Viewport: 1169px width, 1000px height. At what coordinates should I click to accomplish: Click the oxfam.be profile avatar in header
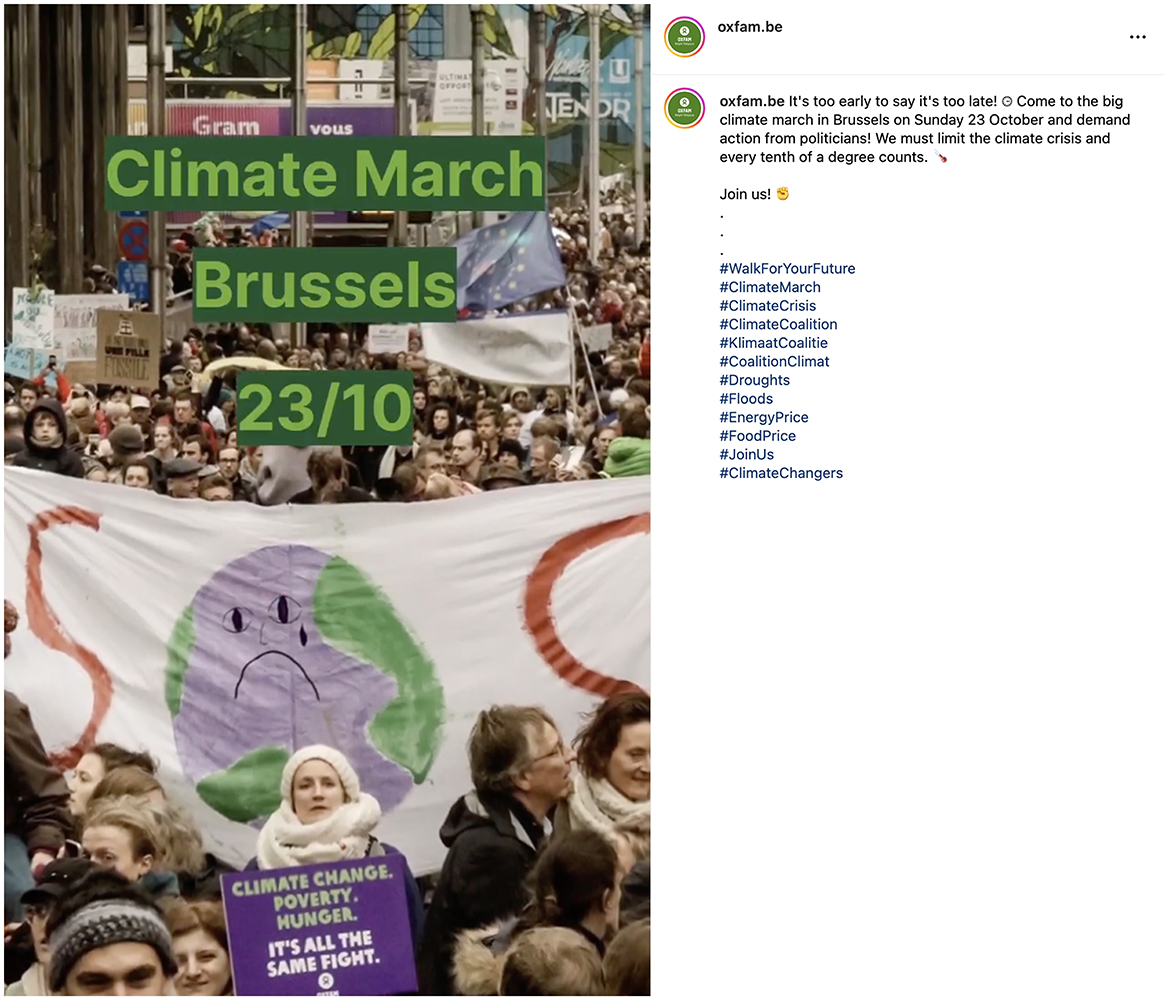pos(684,37)
